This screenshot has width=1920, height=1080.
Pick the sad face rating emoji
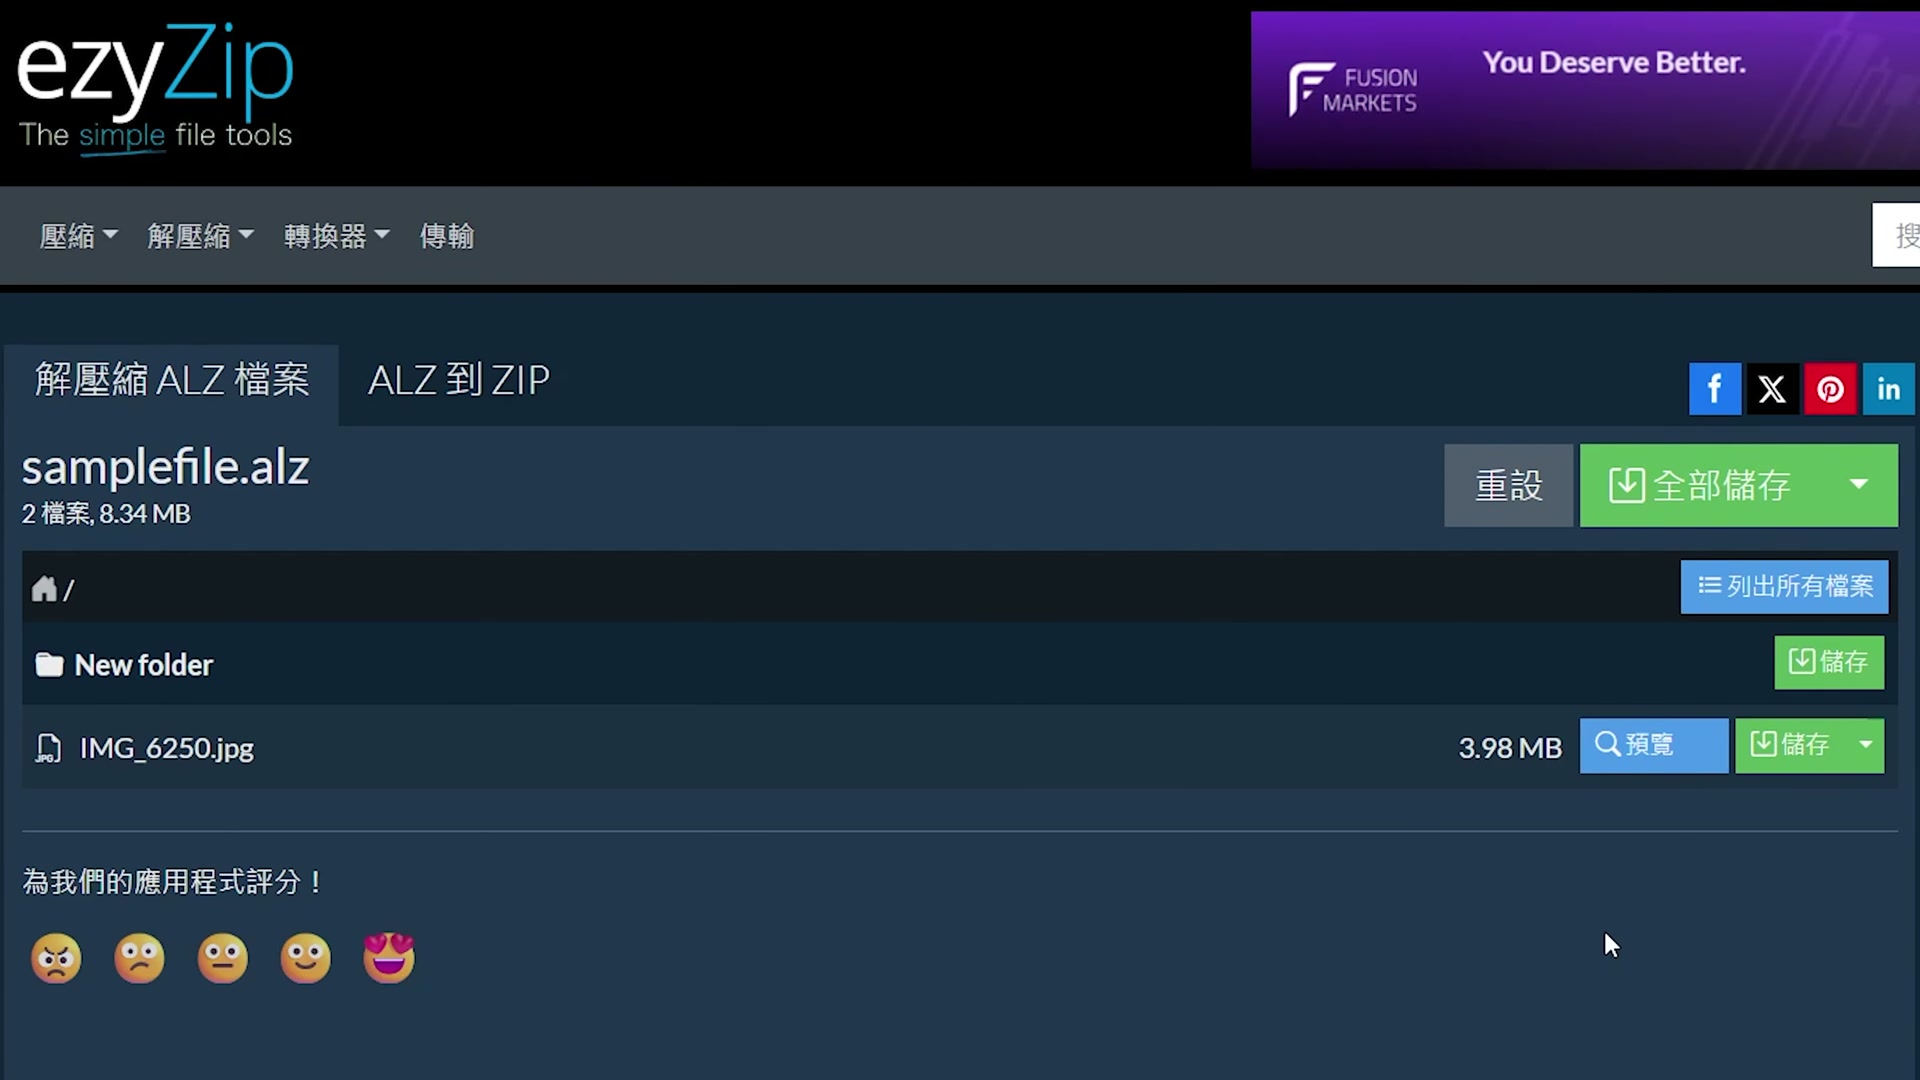click(139, 958)
